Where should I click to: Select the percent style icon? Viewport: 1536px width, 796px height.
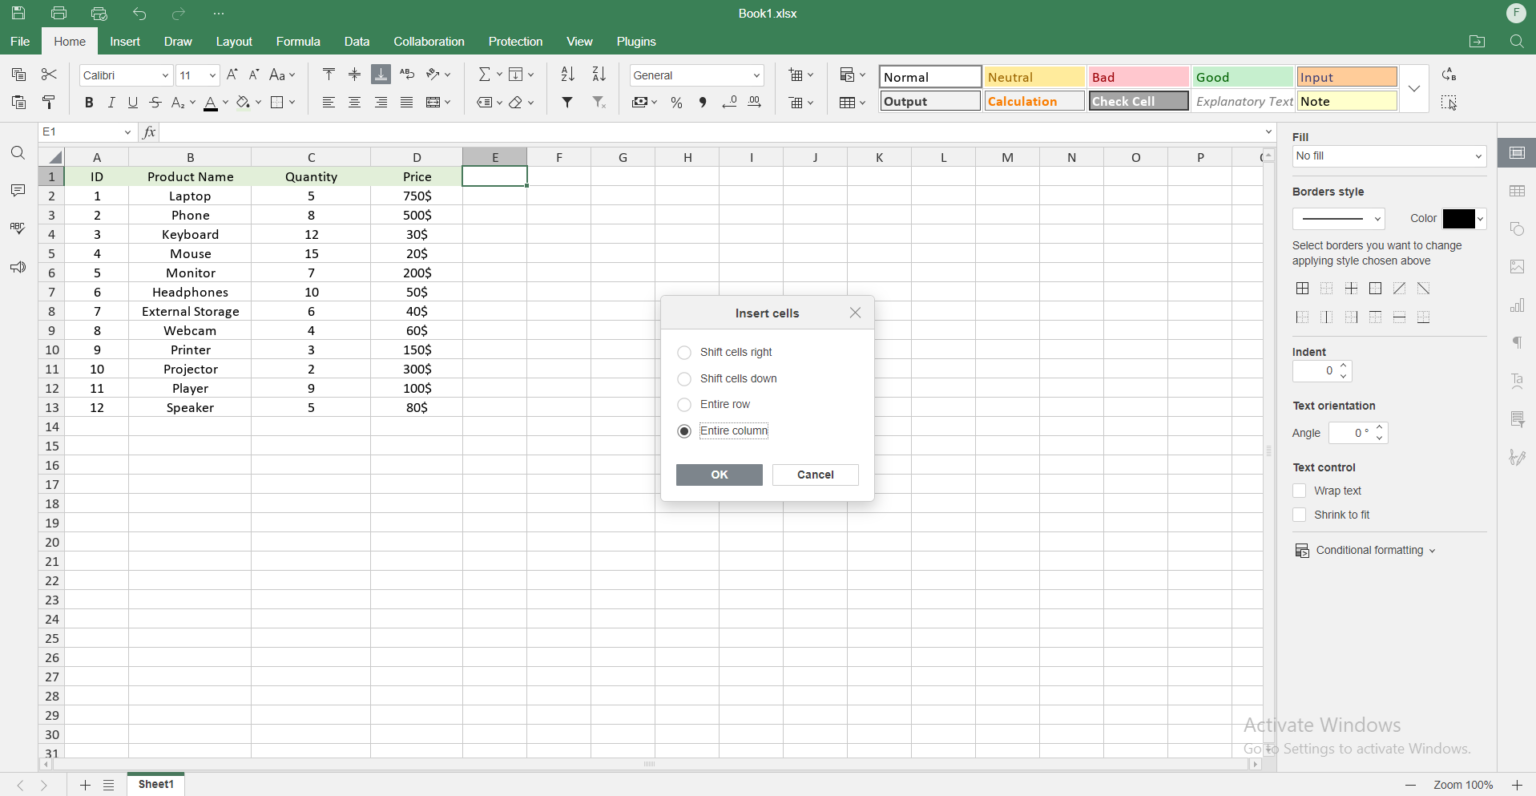pyautogui.click(x=676, y=101)
